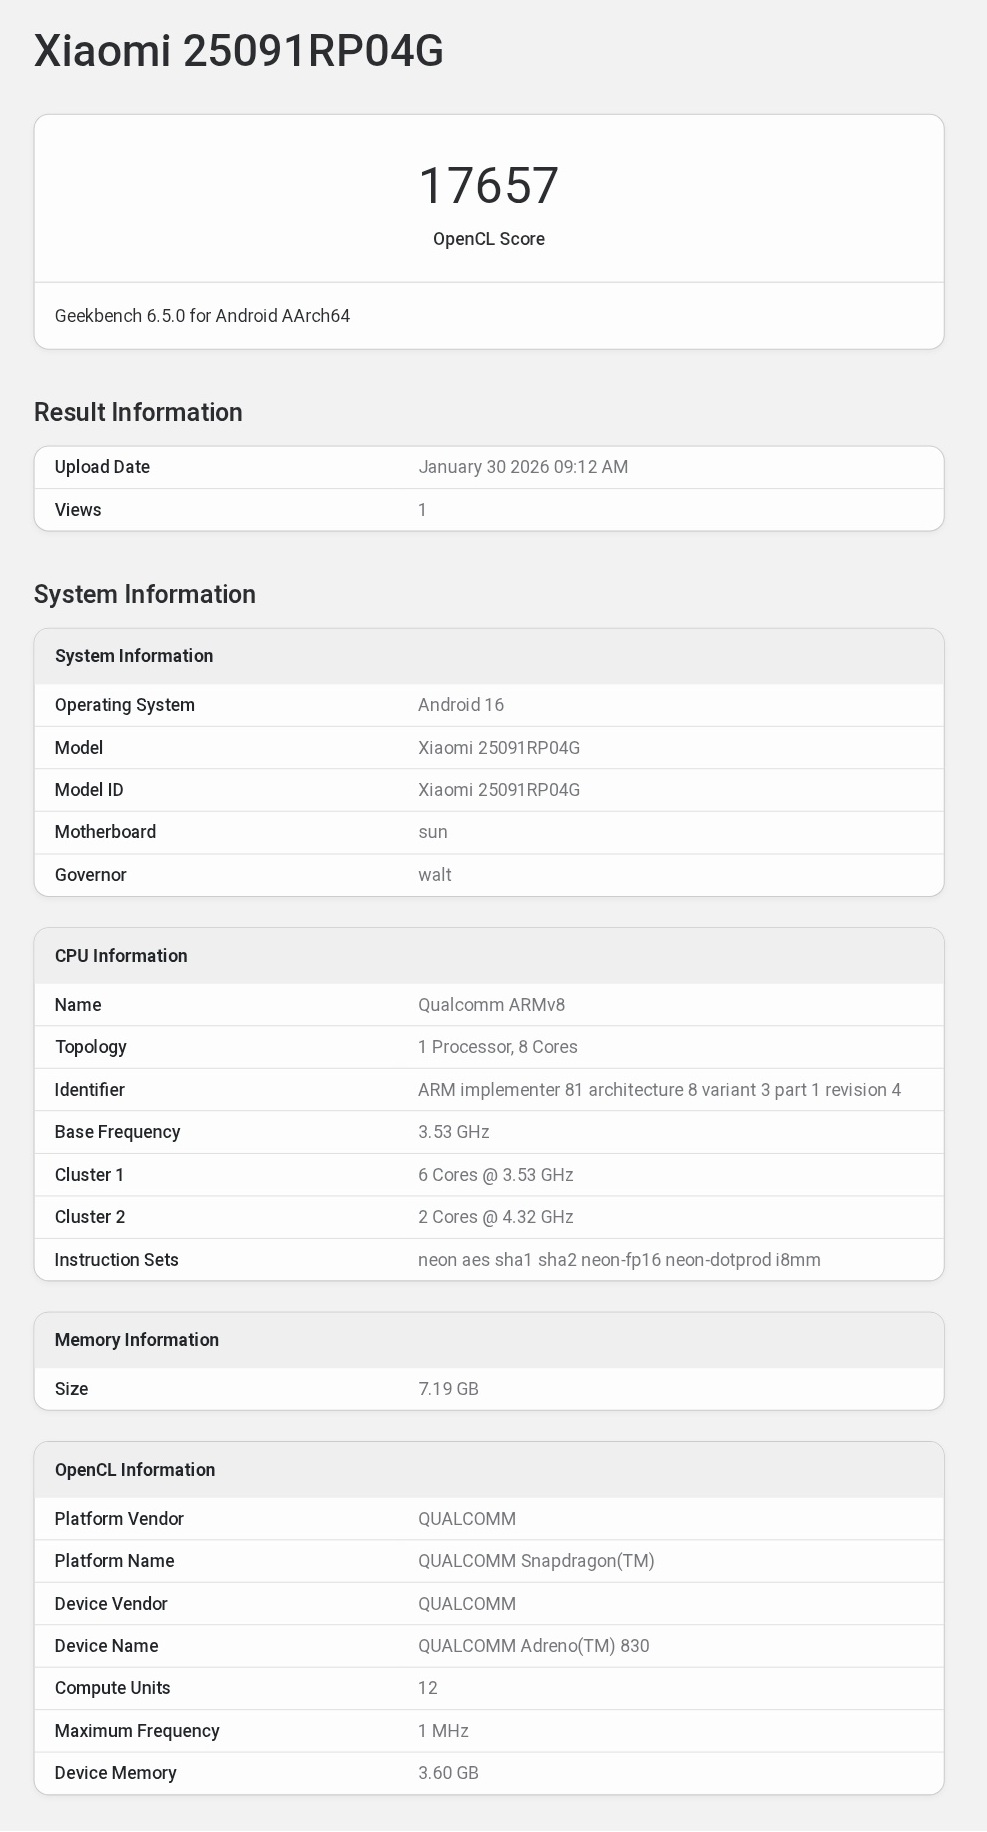Select the Base Frequency value 3.53 GHz
Viewport: 987px width, 1832px height.
[454, 1132]
